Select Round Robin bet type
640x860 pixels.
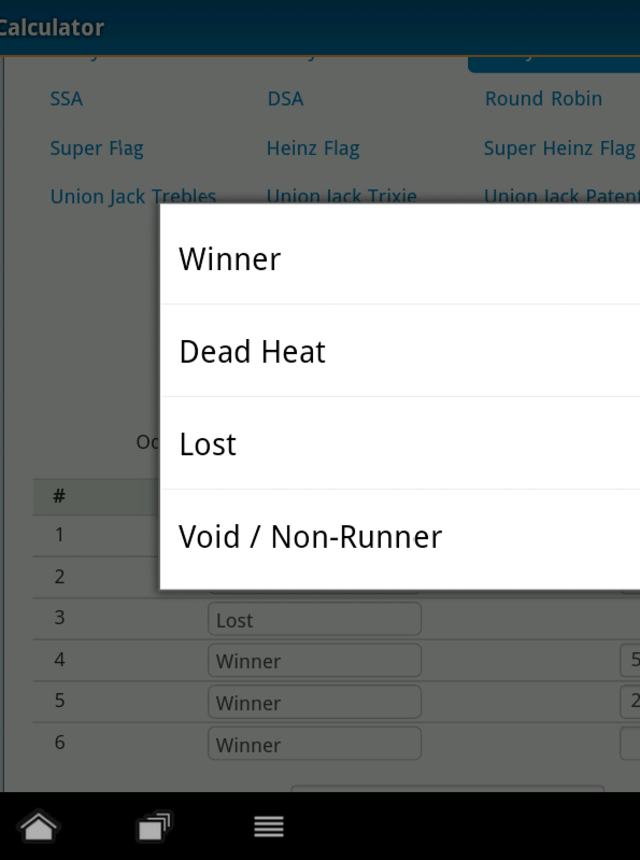543,99
